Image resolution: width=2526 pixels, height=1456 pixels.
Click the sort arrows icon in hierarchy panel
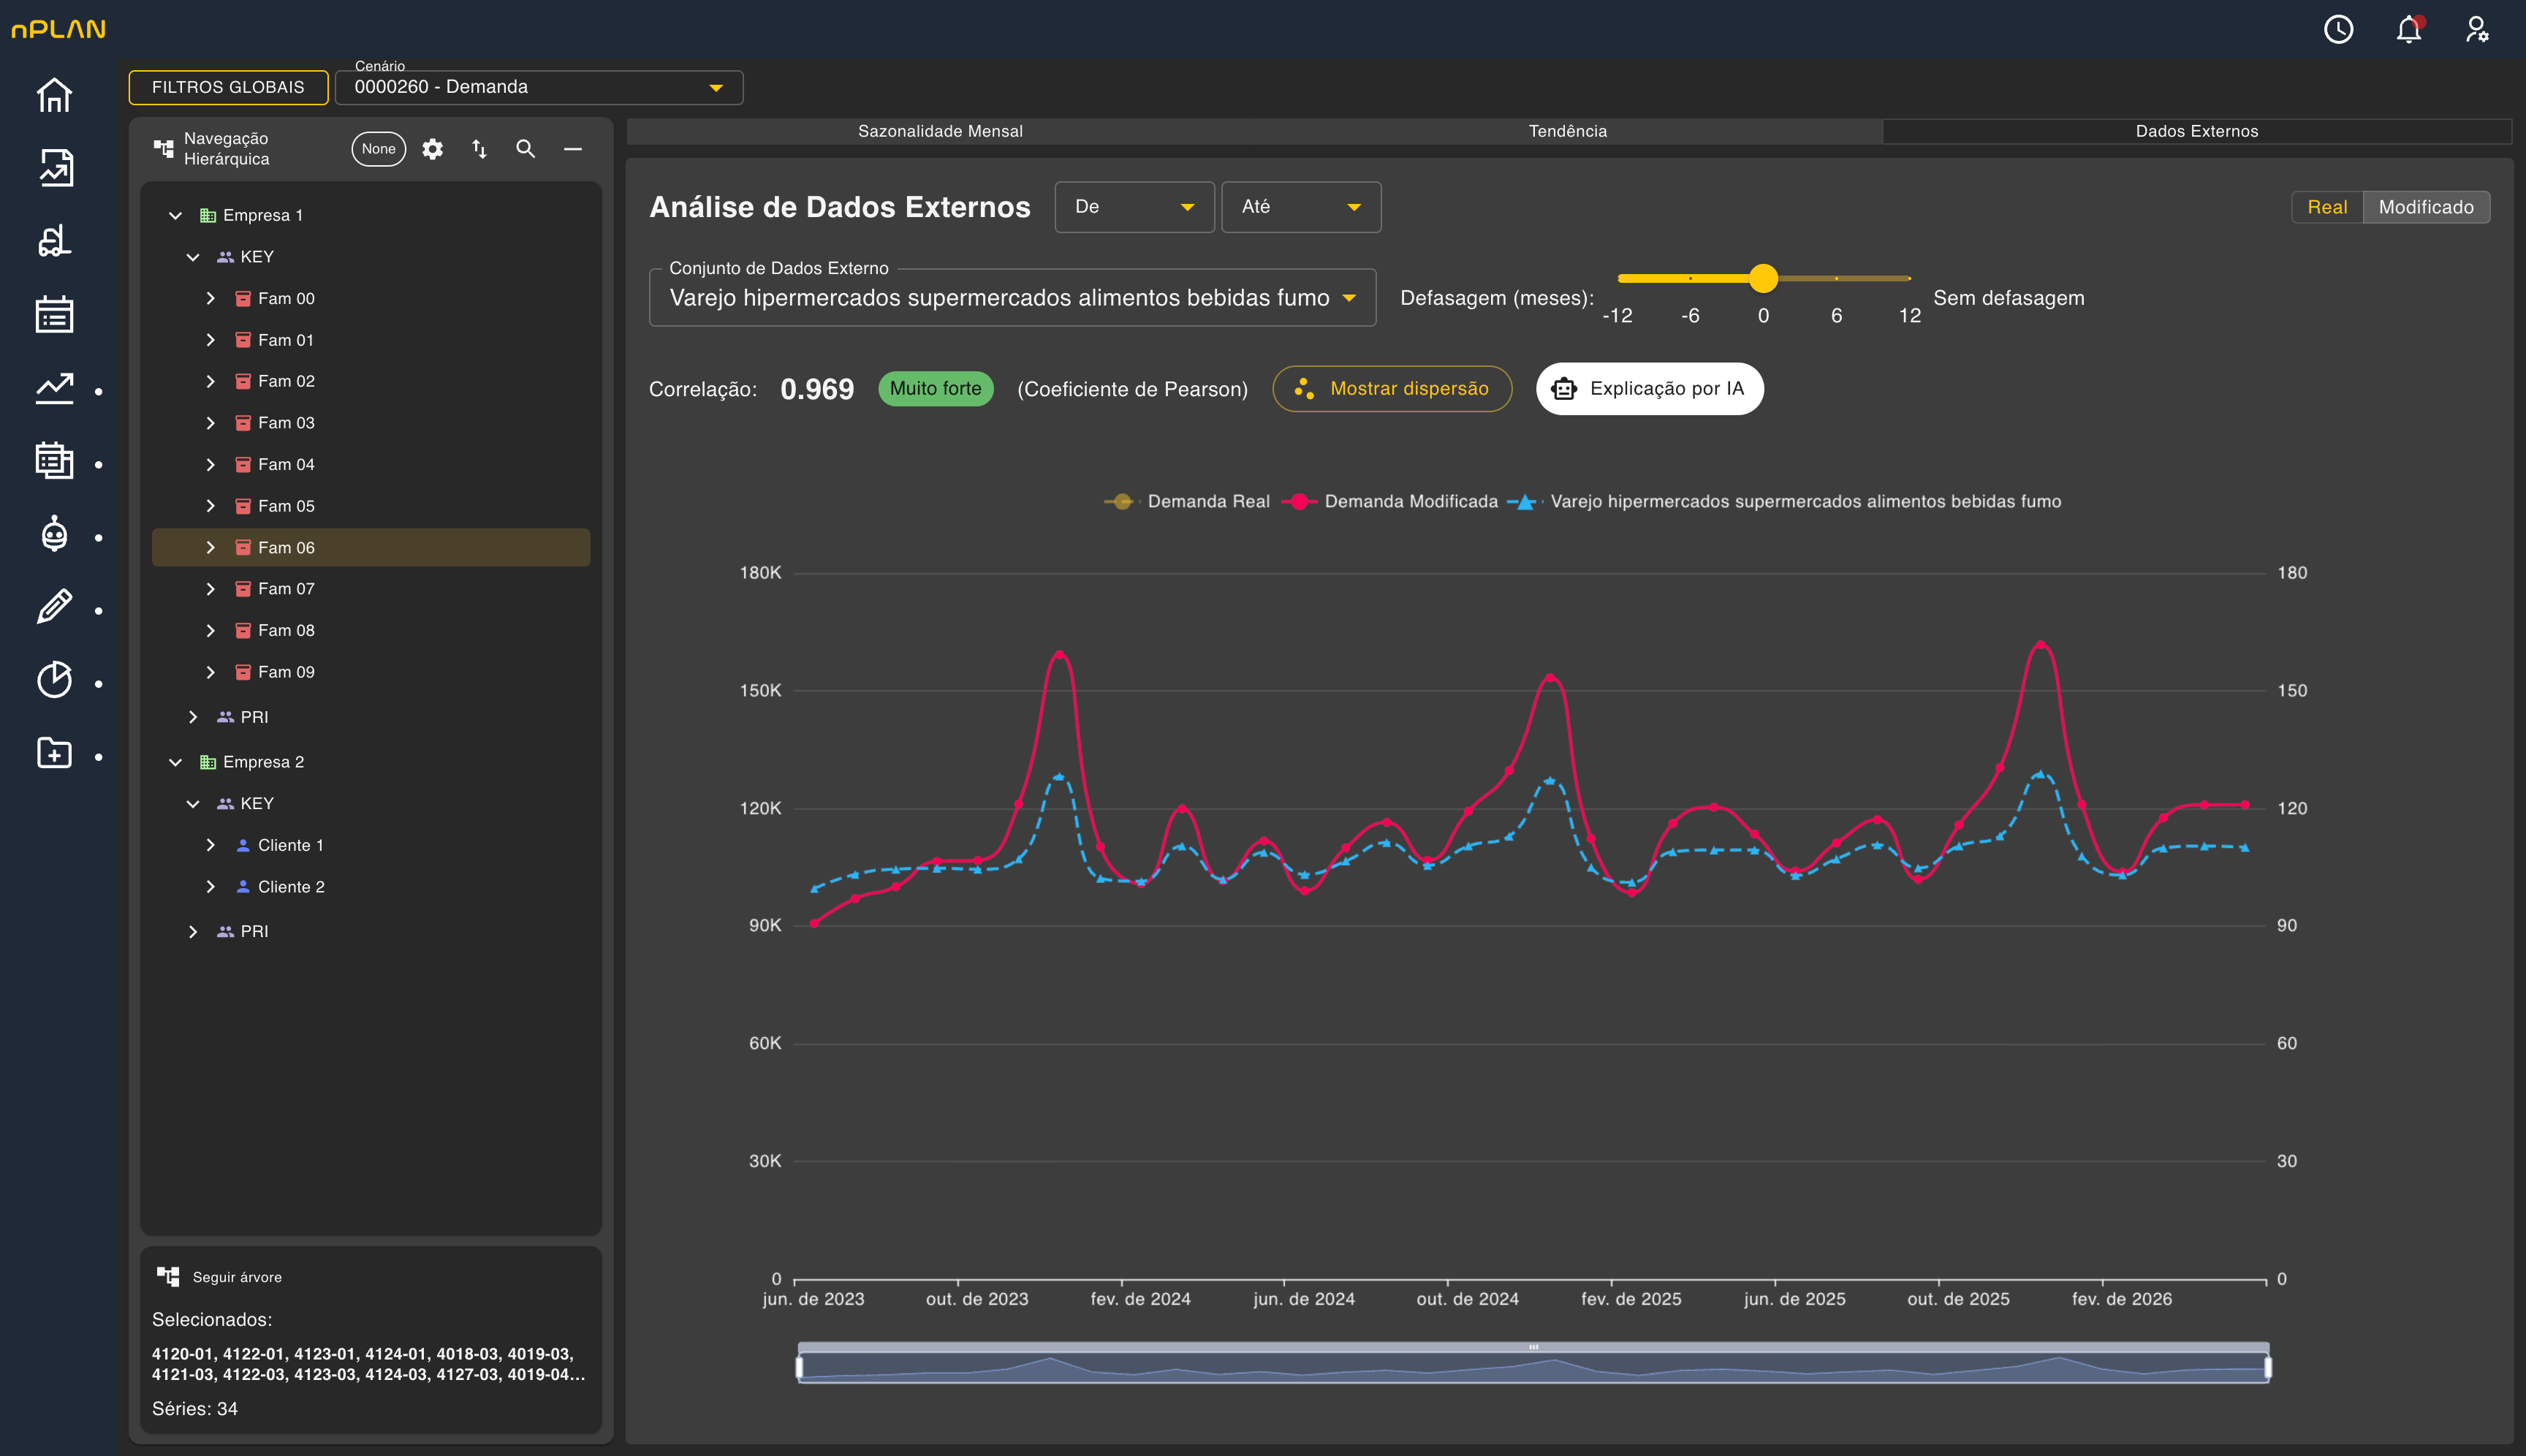click(479, 149)
